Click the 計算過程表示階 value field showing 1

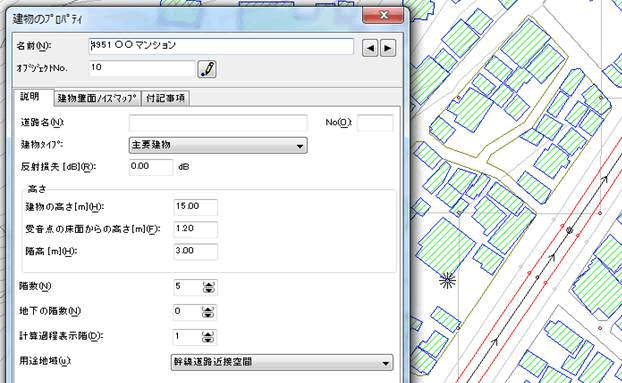188,337
